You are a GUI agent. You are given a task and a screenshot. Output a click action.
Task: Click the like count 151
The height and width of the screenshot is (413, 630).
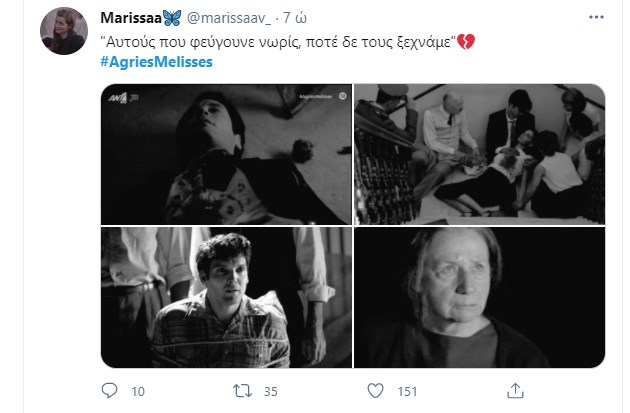click(x=407, y=391)
